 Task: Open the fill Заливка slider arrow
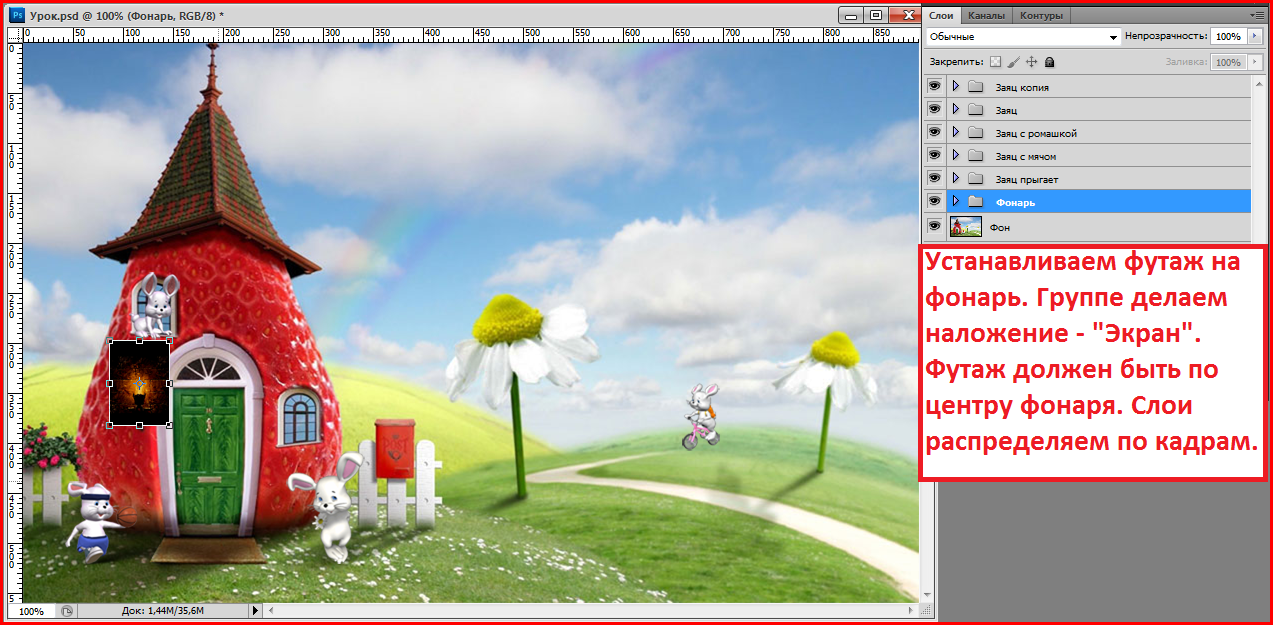[x=1254, y=62]
